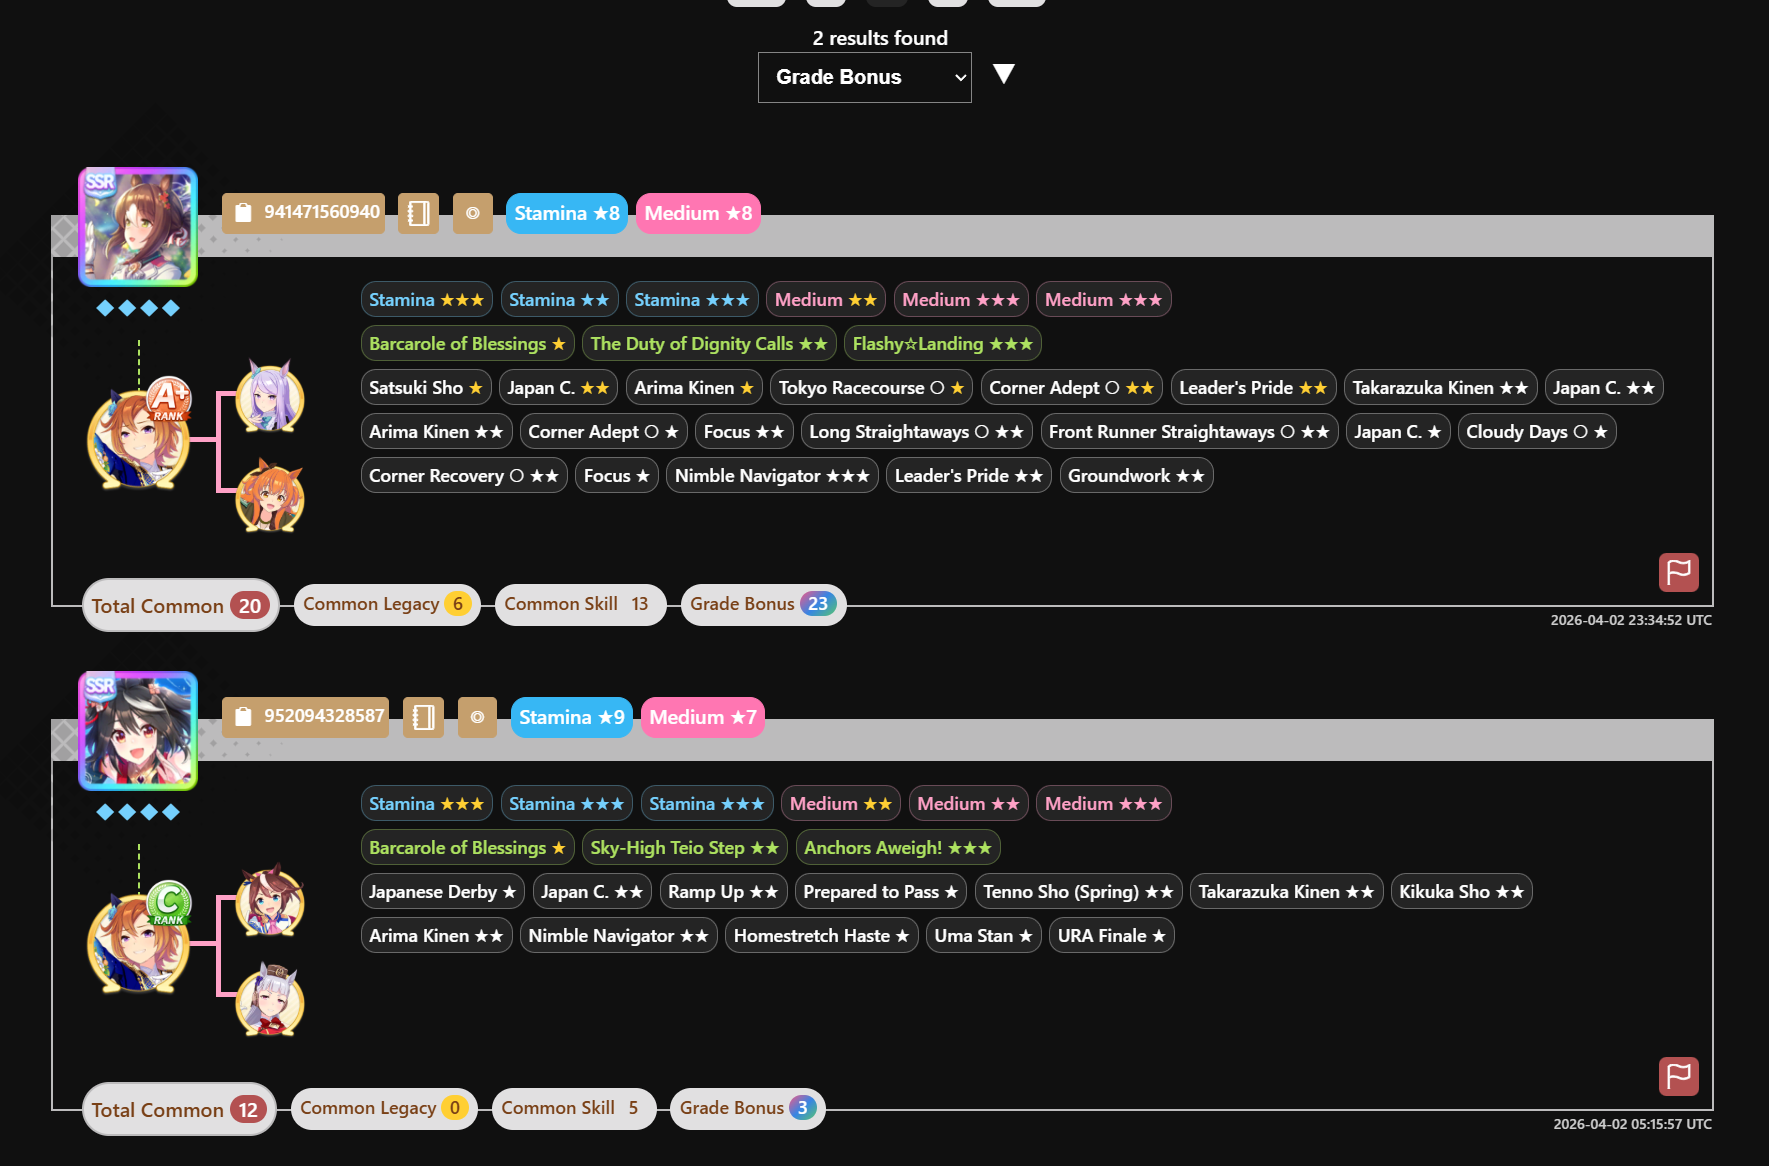Screen dimensions: 1769x1166
Task: Select the Tenno Sho (Spring) chip
Action: (1078, 892)
